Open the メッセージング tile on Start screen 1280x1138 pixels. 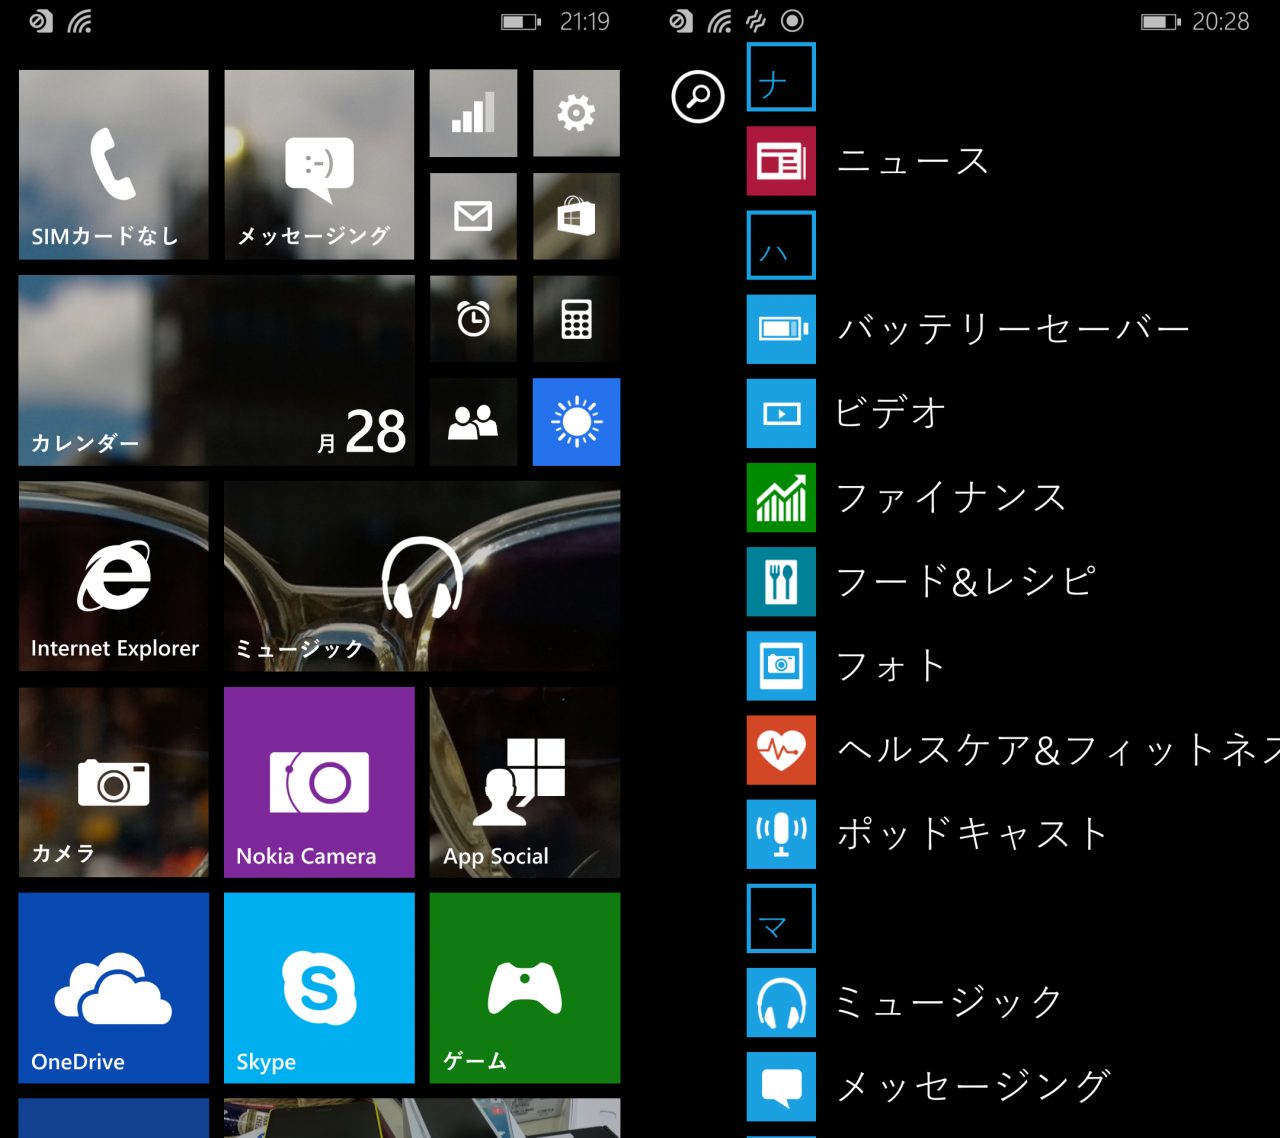(319, 165)
